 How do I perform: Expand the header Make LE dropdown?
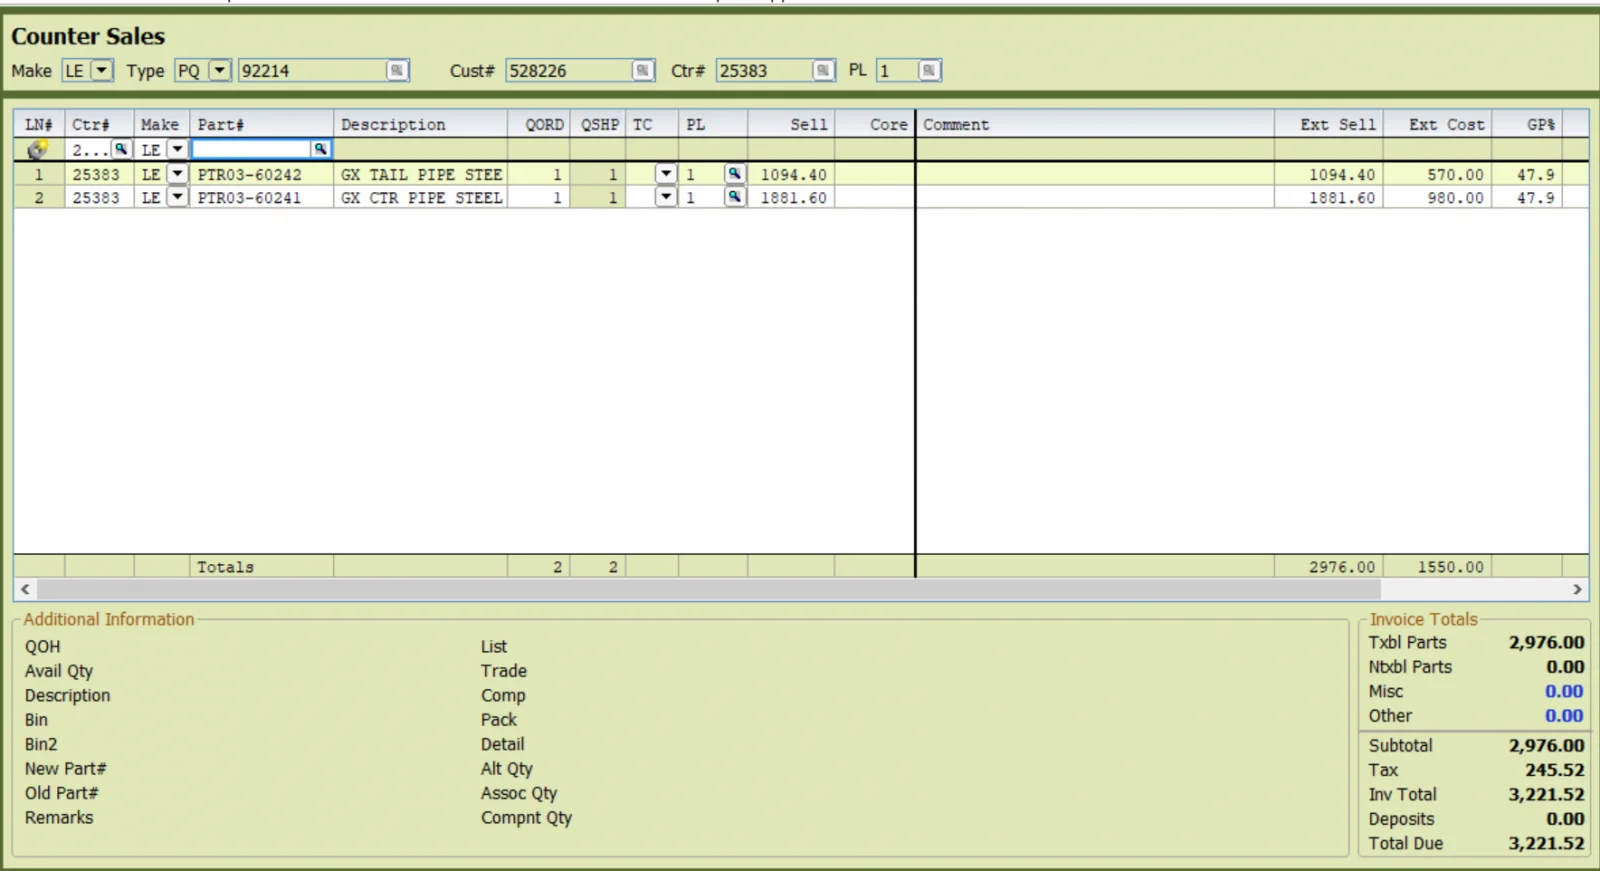click(x=102, y=70)
